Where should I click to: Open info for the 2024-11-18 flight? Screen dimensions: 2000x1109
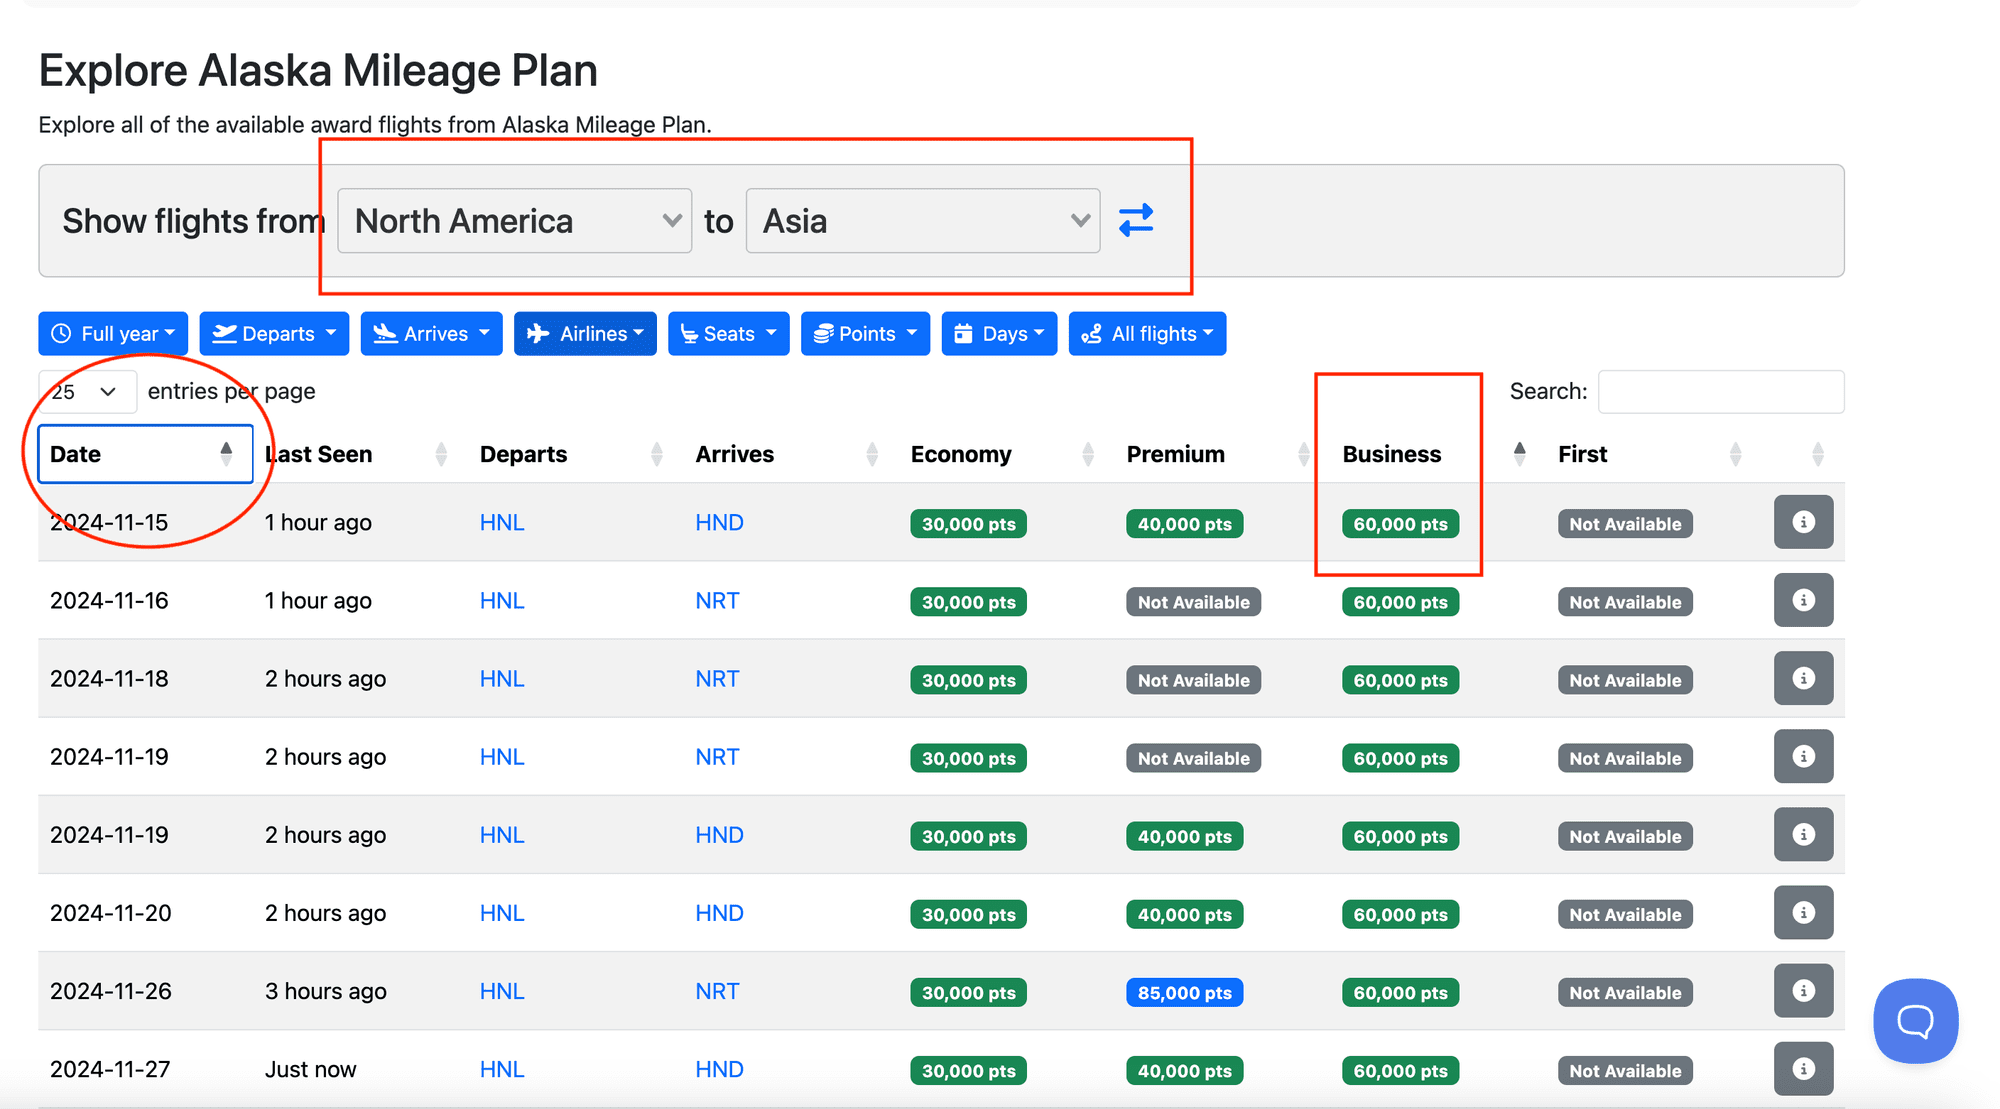coord(1803,678)
